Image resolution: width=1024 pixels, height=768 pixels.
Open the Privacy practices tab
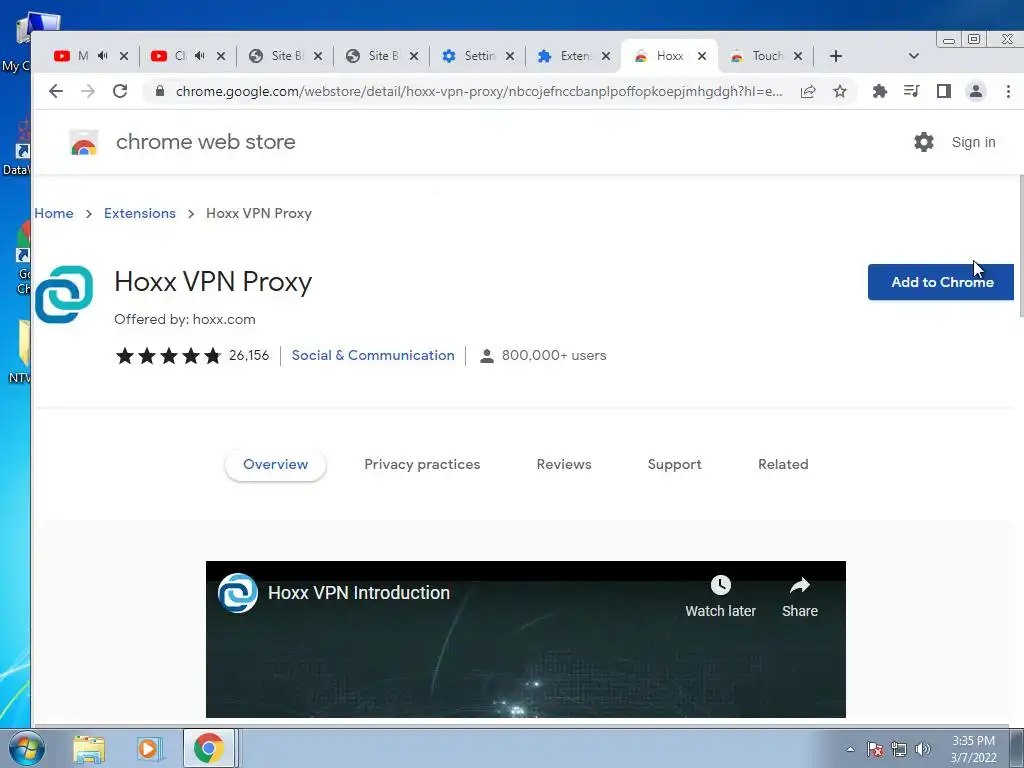pyautogui.click(x=422, y=464)
